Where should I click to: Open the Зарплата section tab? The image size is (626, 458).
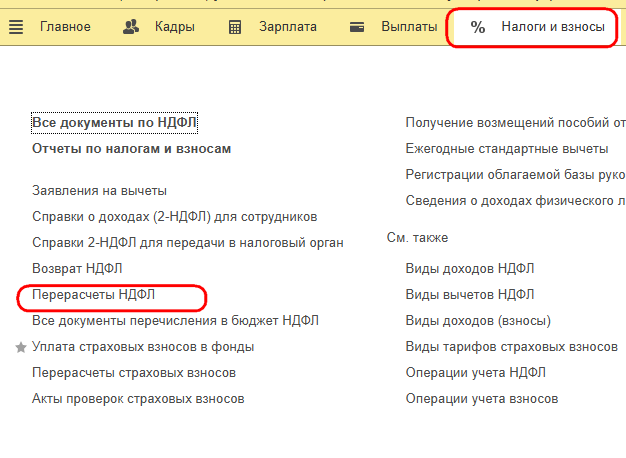point(288,27)
